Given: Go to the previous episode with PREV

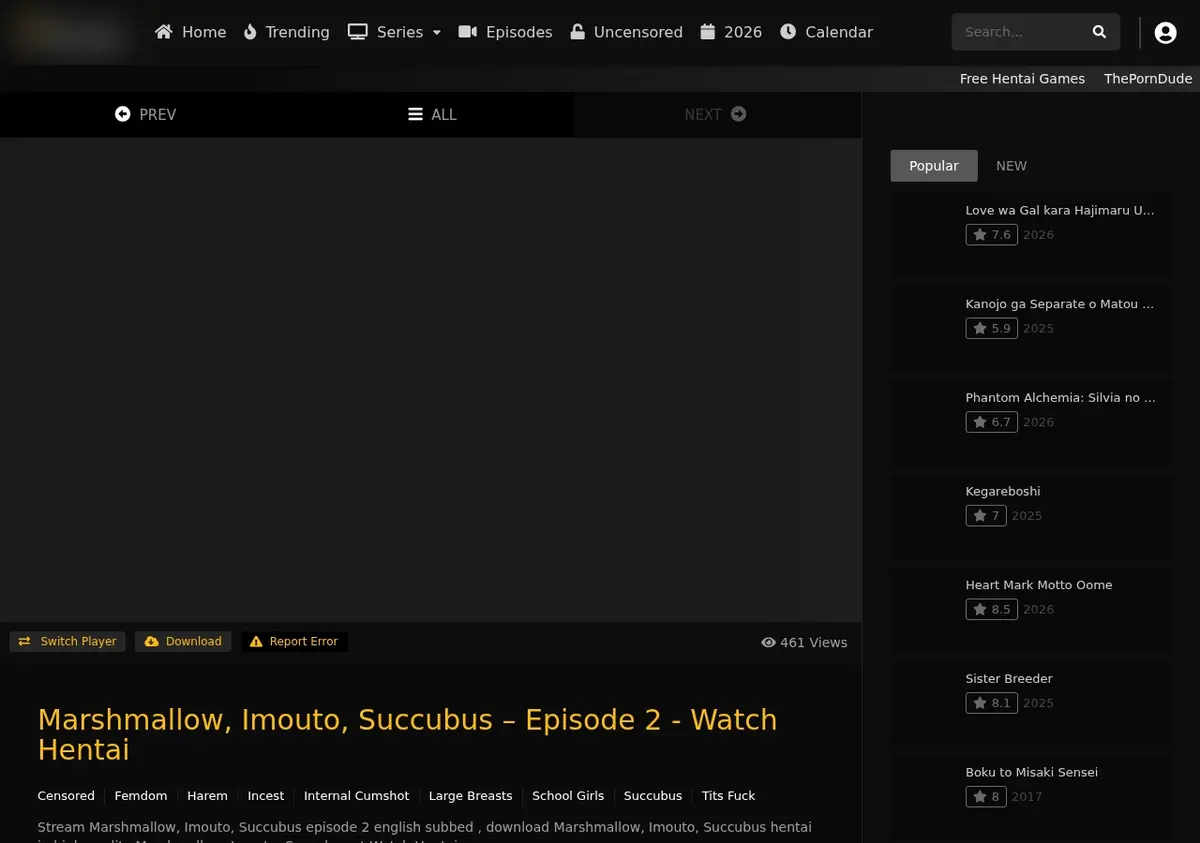Looking at the screenshot, I should pos(145,114).
